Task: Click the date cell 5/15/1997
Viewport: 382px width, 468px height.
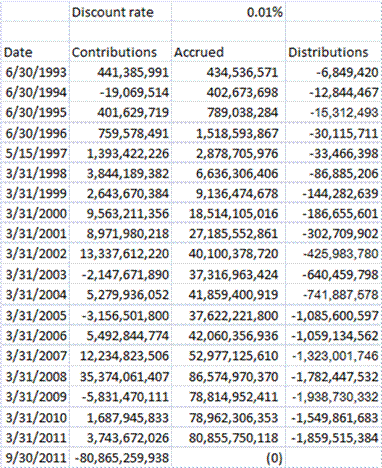Action: (x=35, y=153)
